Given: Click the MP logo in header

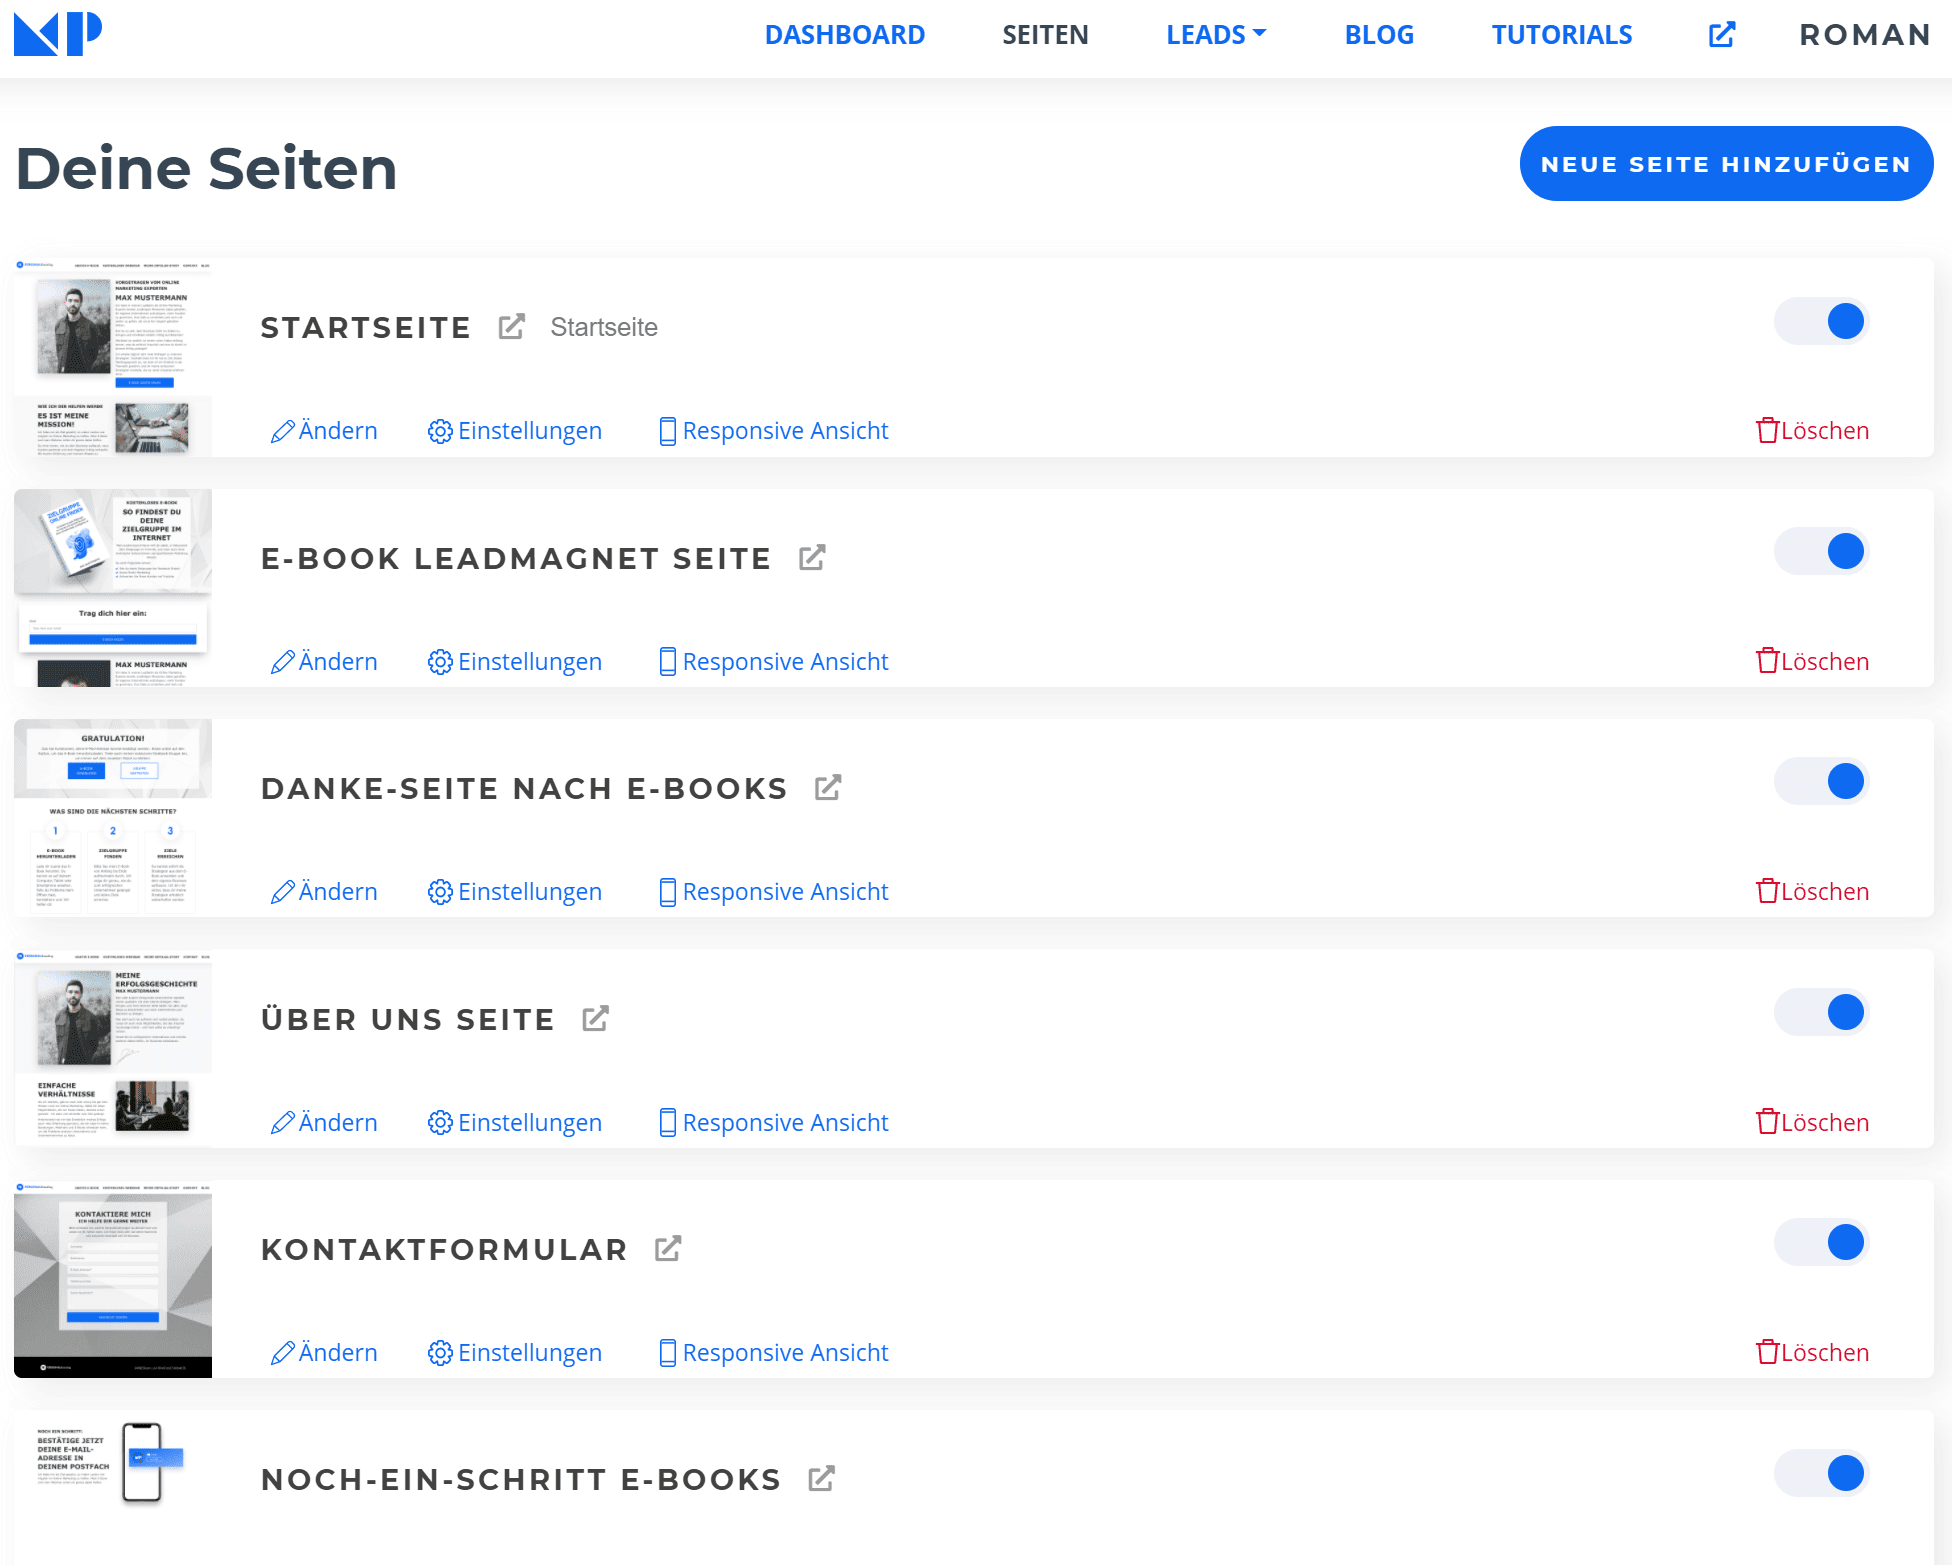Looking at the screenshot, I should [58, 34].
